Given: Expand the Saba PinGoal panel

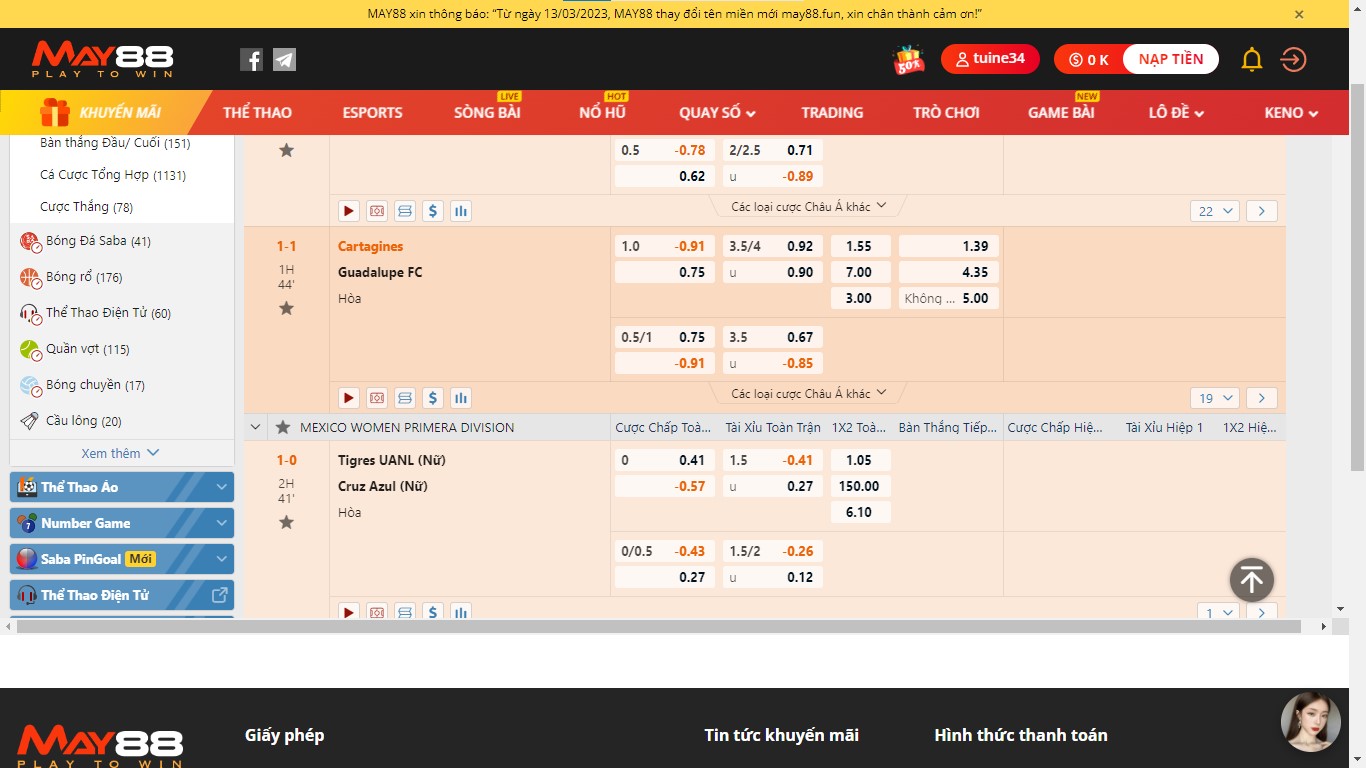Looking at the screenshot, I should [x=122, y=559].
